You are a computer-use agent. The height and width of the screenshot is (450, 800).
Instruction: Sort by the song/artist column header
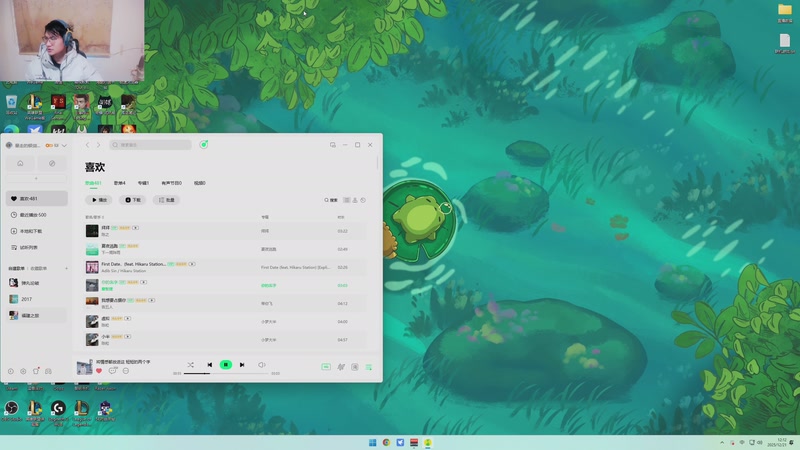[94, 217]
